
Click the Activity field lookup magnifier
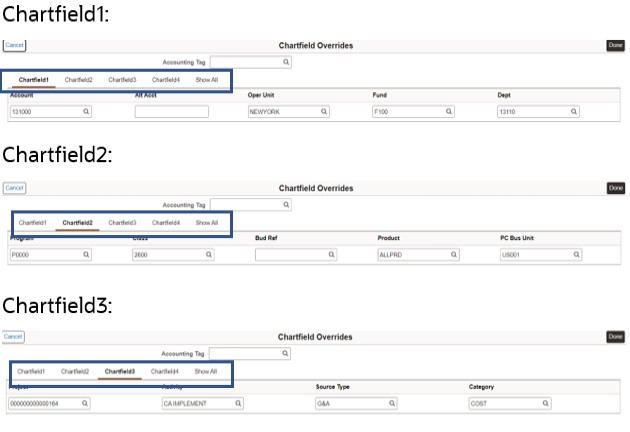click(x=238, y=403)
